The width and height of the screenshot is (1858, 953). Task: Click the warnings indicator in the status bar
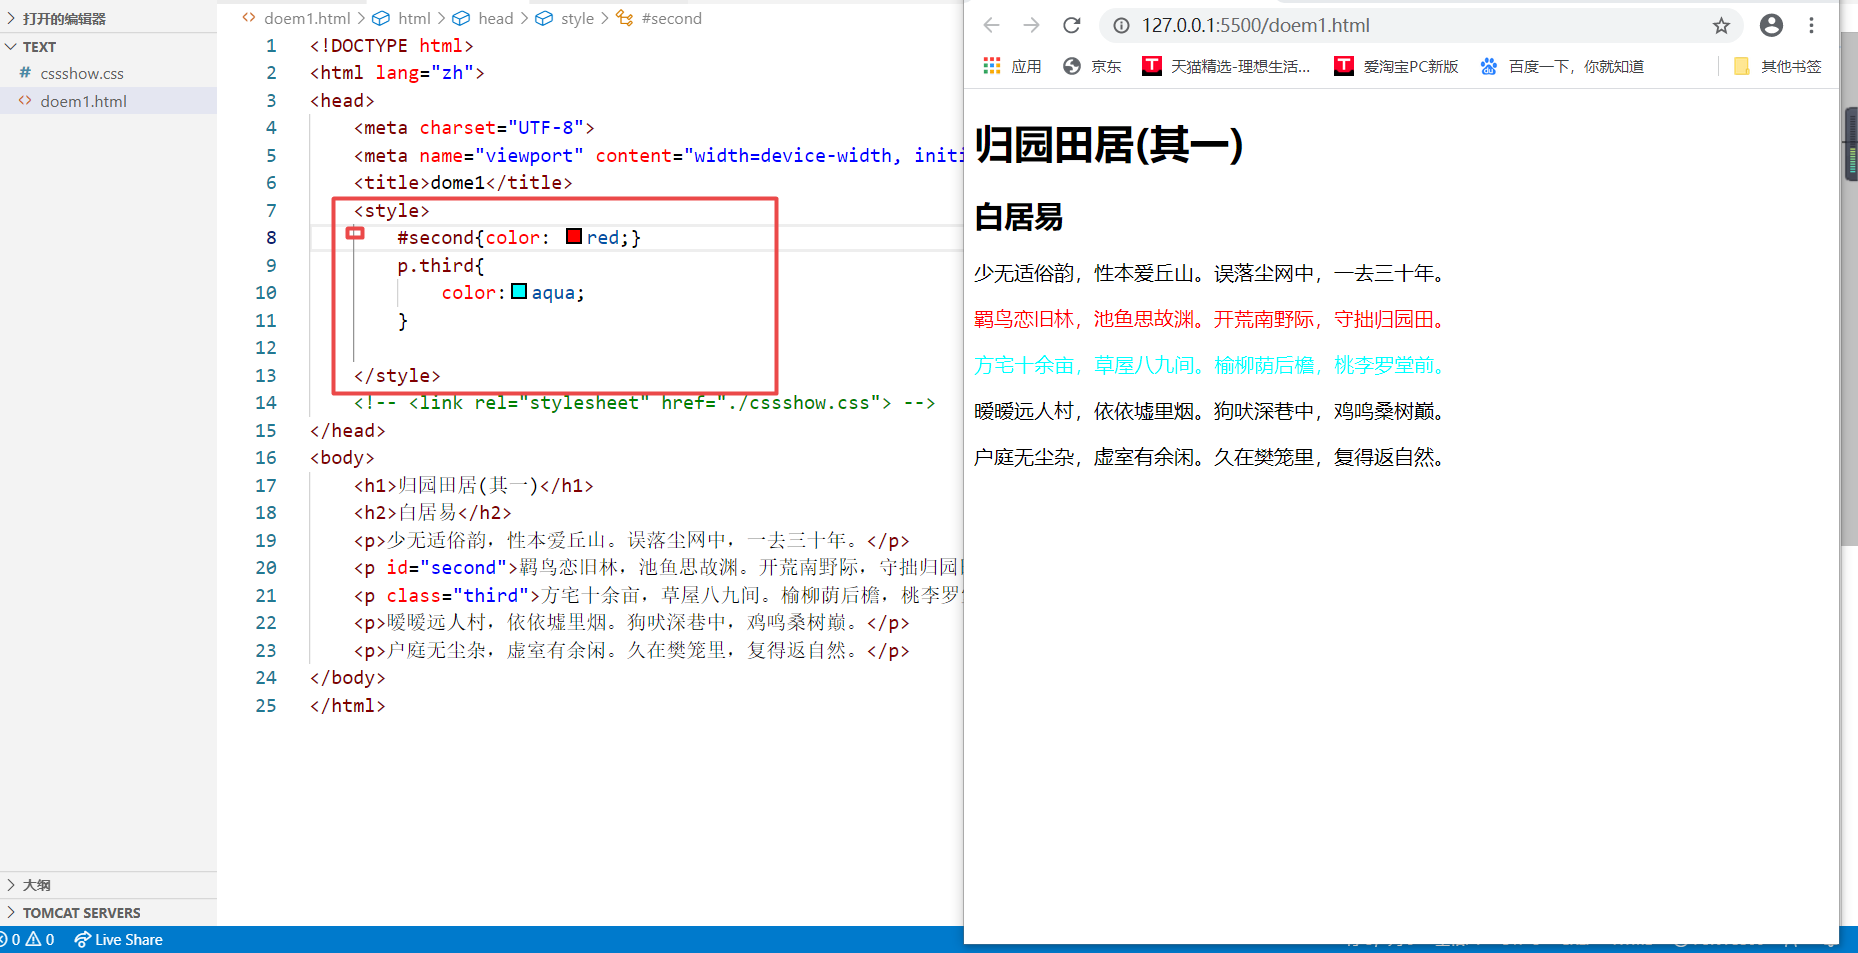40,939
